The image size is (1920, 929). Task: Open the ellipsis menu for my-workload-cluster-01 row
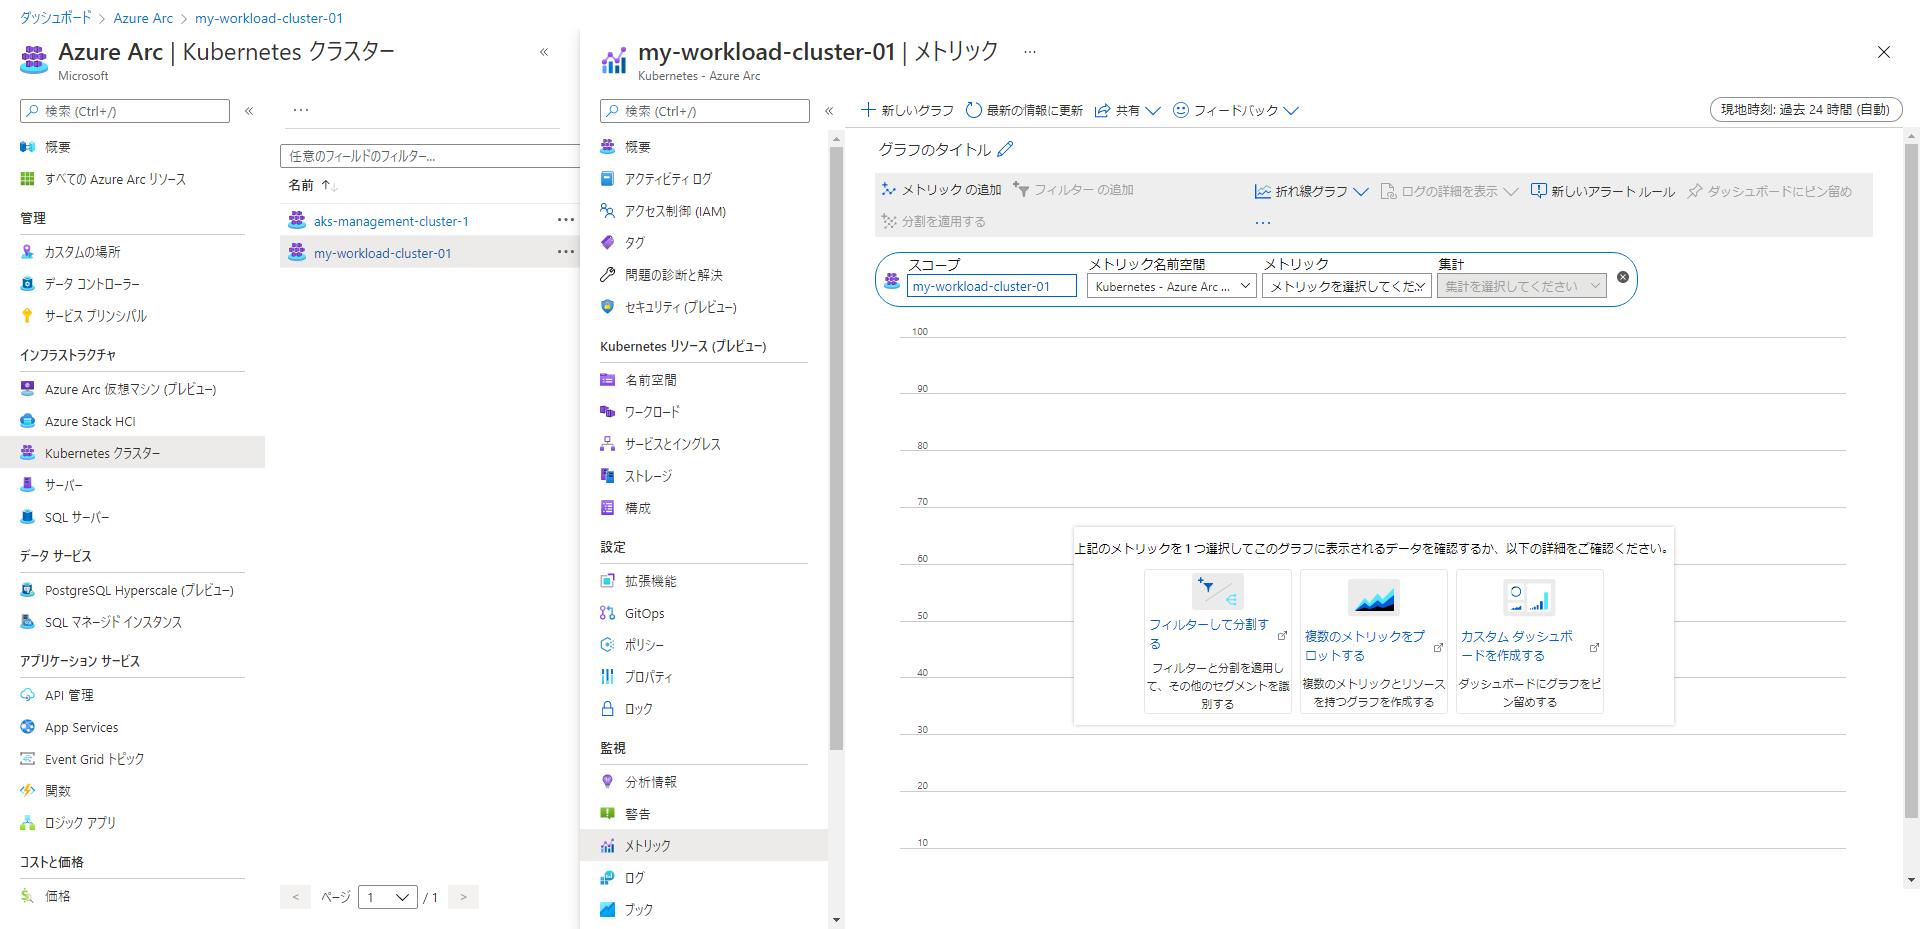click(x=565, y=252)
